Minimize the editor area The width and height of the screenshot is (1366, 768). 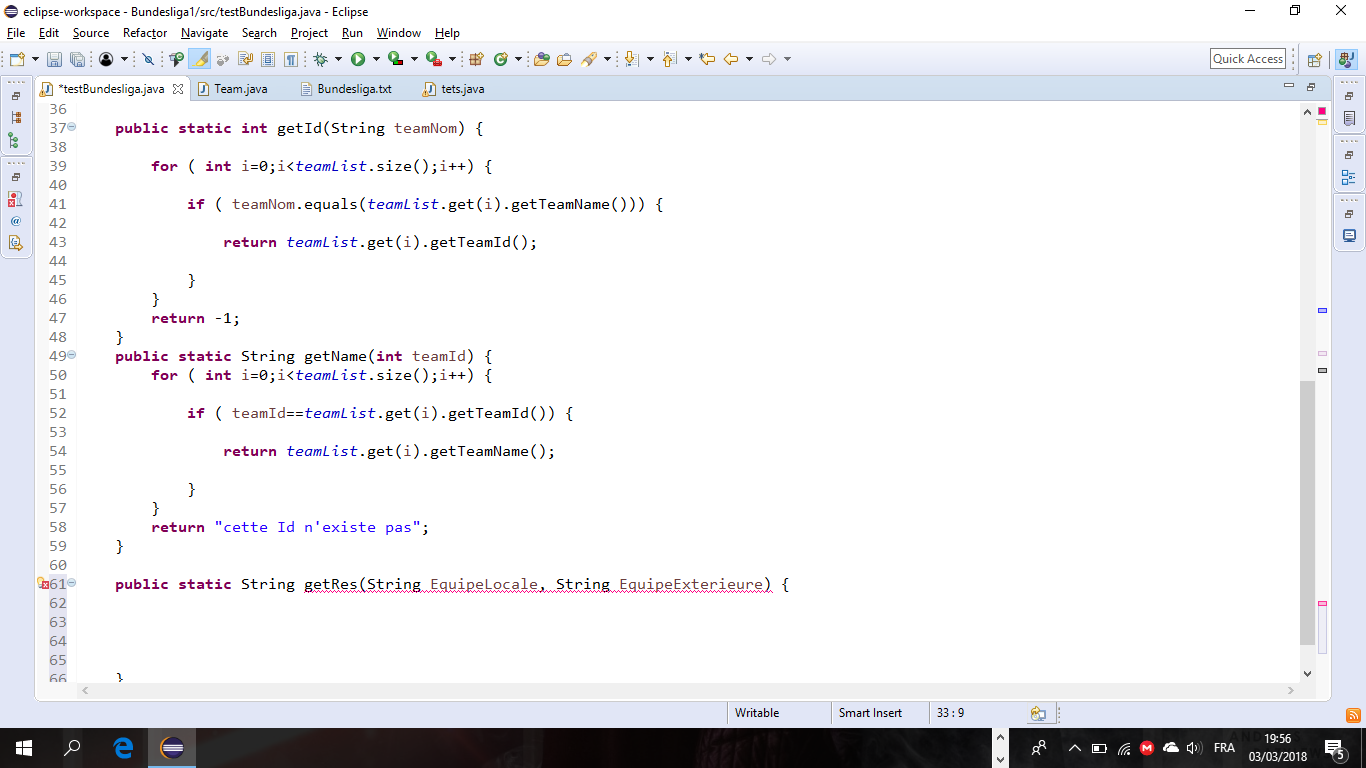pos(1289,87)
